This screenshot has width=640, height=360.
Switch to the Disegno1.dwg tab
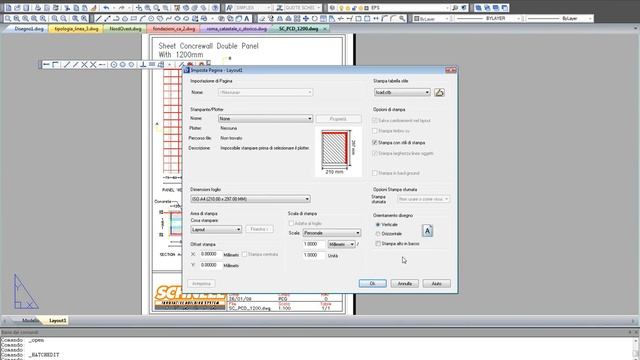(29, 29)
